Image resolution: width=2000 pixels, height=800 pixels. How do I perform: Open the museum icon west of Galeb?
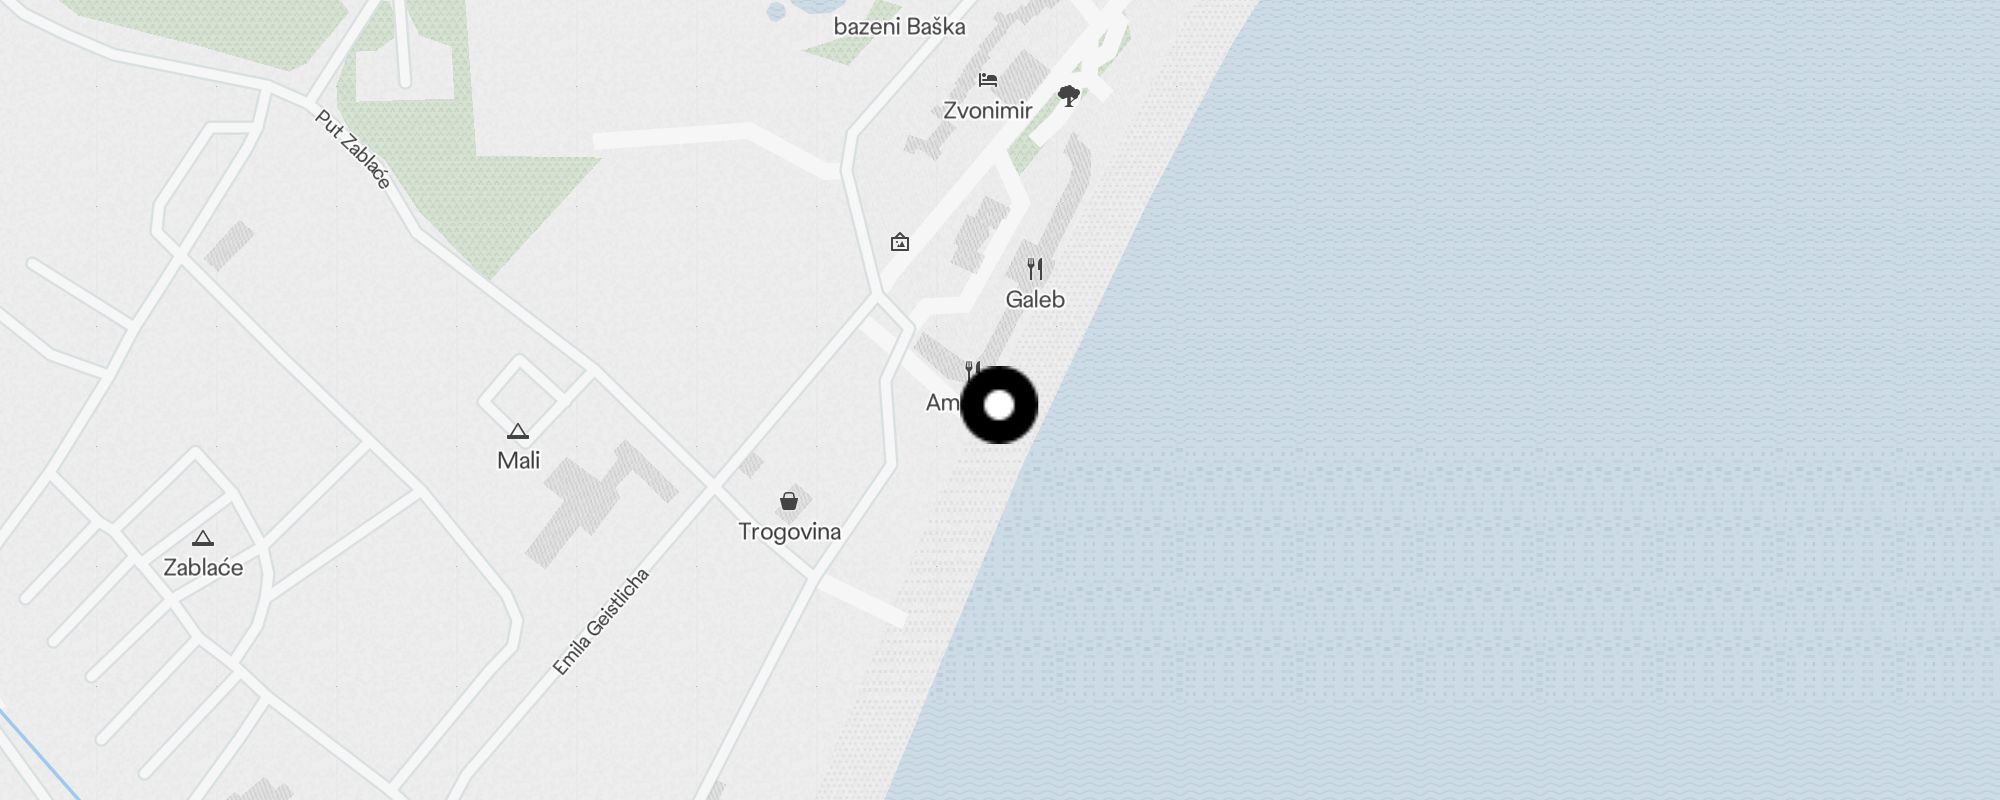click(x=900, y=242)
